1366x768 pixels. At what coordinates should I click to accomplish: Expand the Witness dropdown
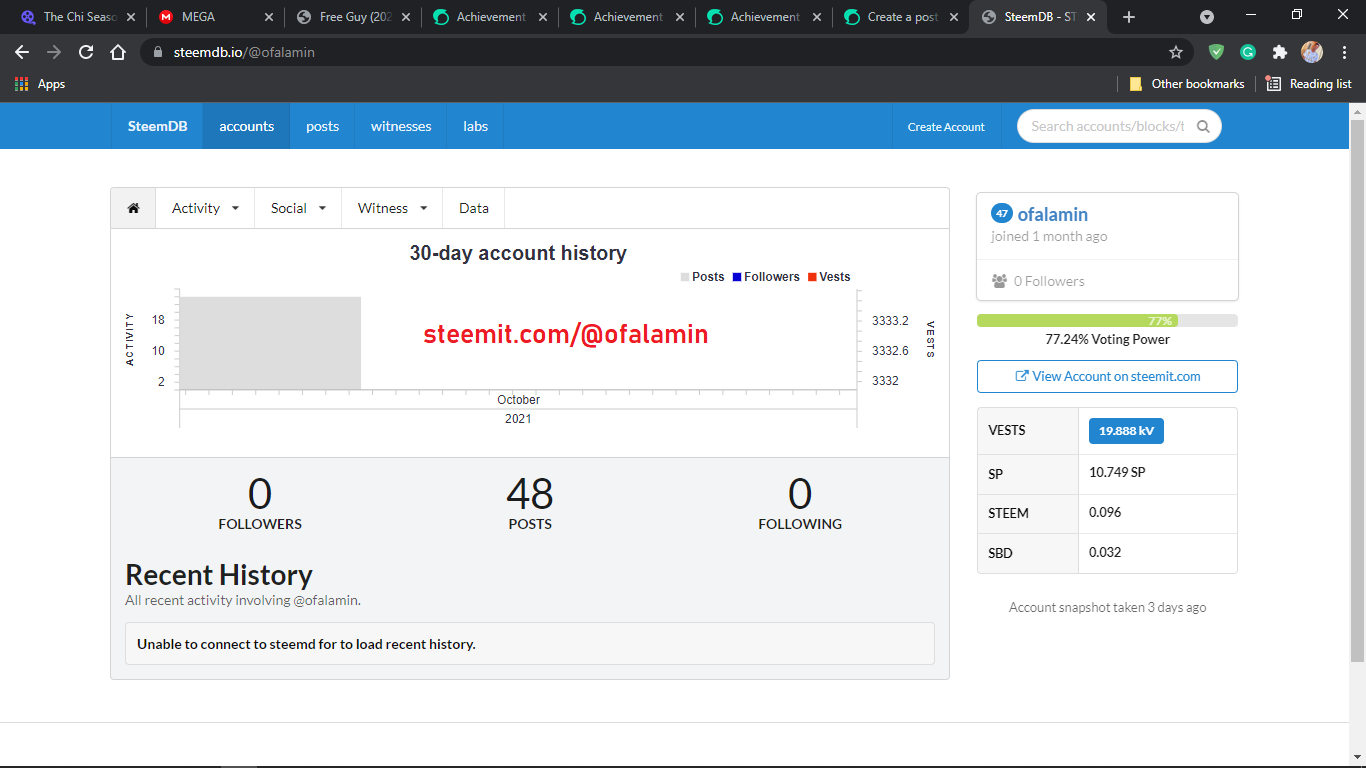[392, 208]
